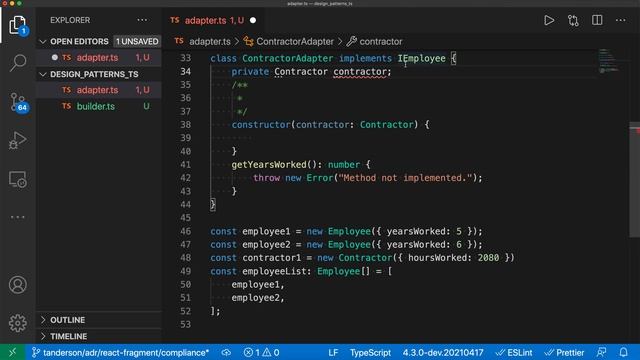Open editor More Actions ellipsis
The image size is (640, 360).
(x=620, y=20)
